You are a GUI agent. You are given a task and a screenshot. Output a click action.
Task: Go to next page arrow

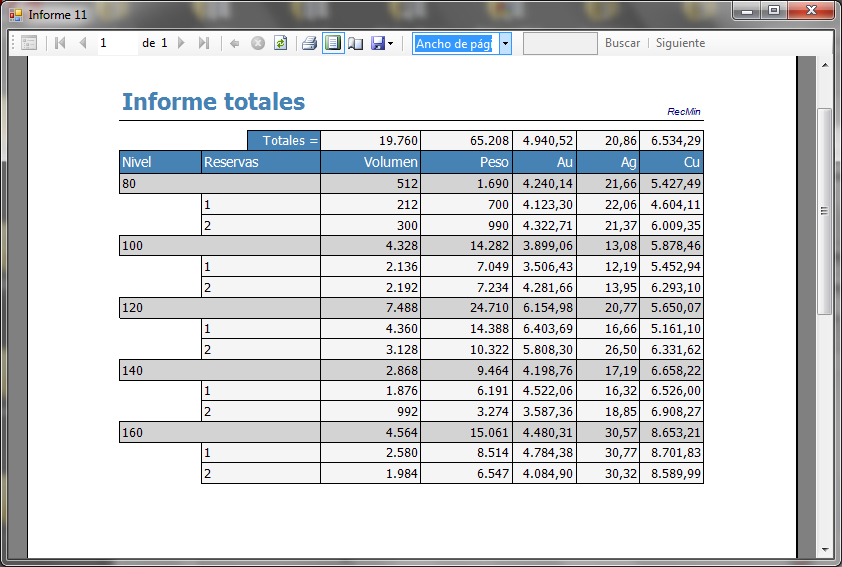pos(181,43)
